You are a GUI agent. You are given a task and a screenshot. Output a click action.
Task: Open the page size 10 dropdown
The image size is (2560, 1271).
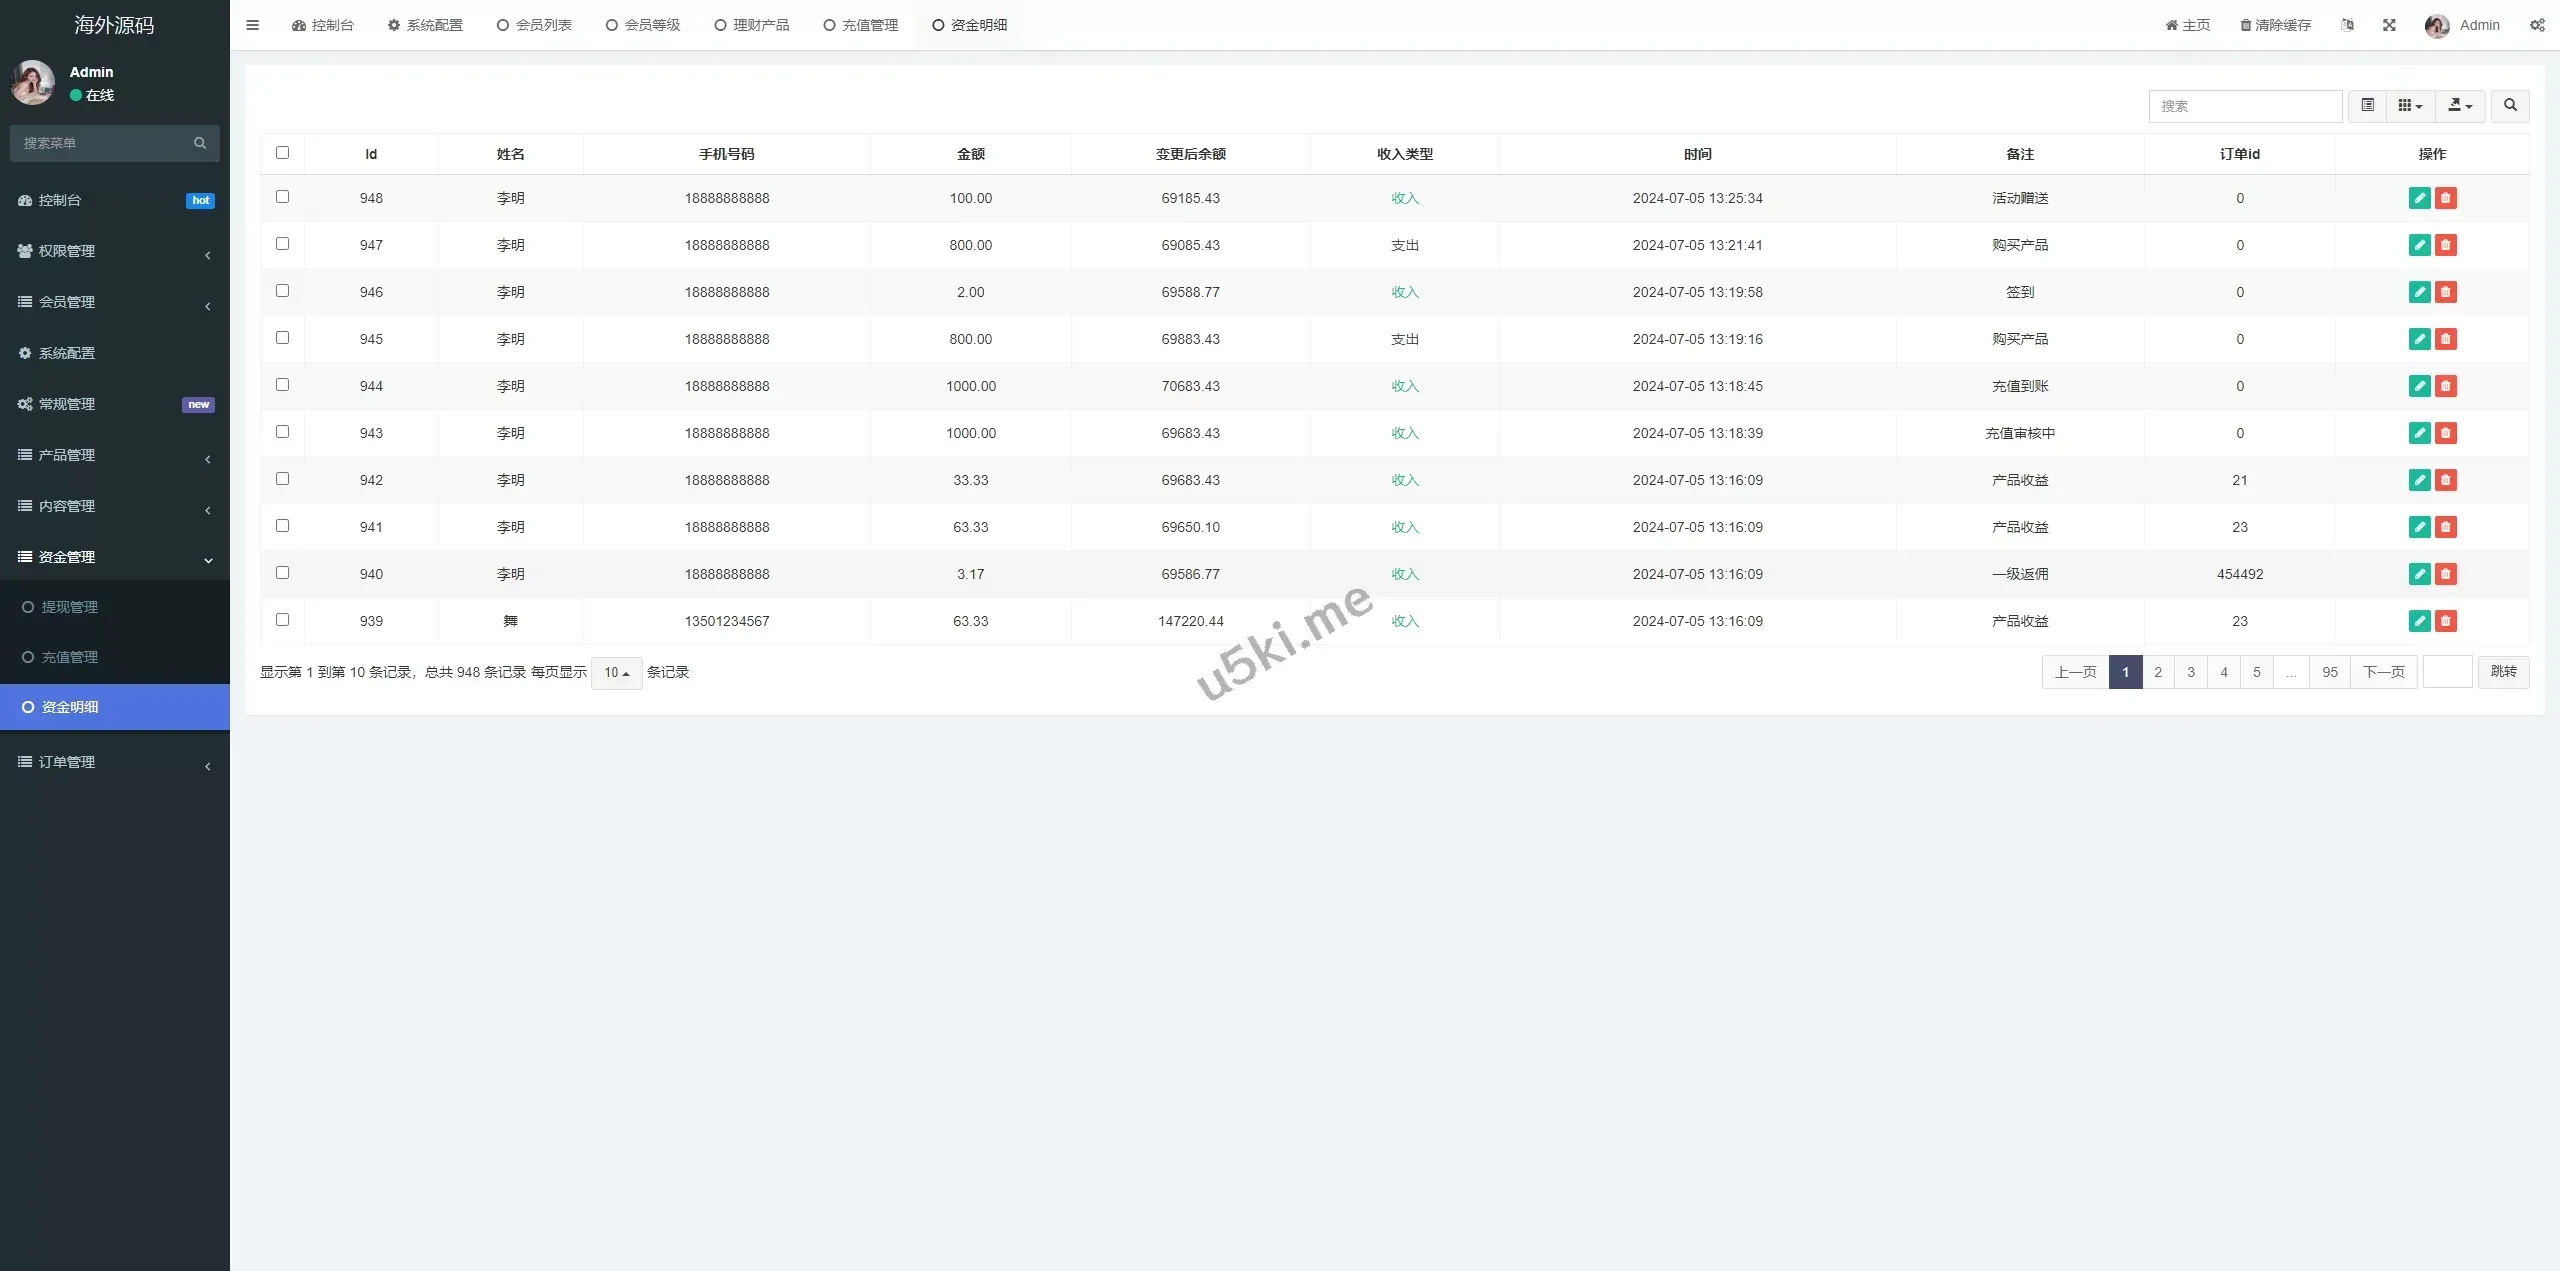coord(616,673)
